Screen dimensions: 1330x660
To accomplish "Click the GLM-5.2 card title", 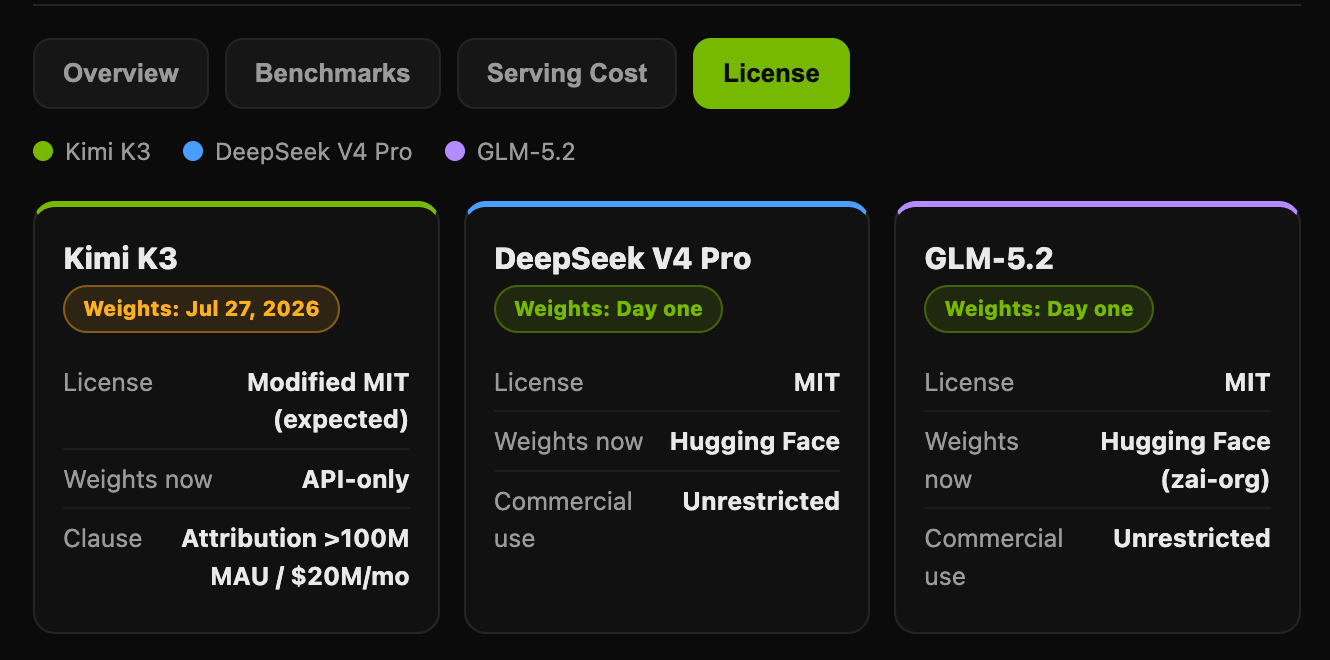I will [989, 259].
